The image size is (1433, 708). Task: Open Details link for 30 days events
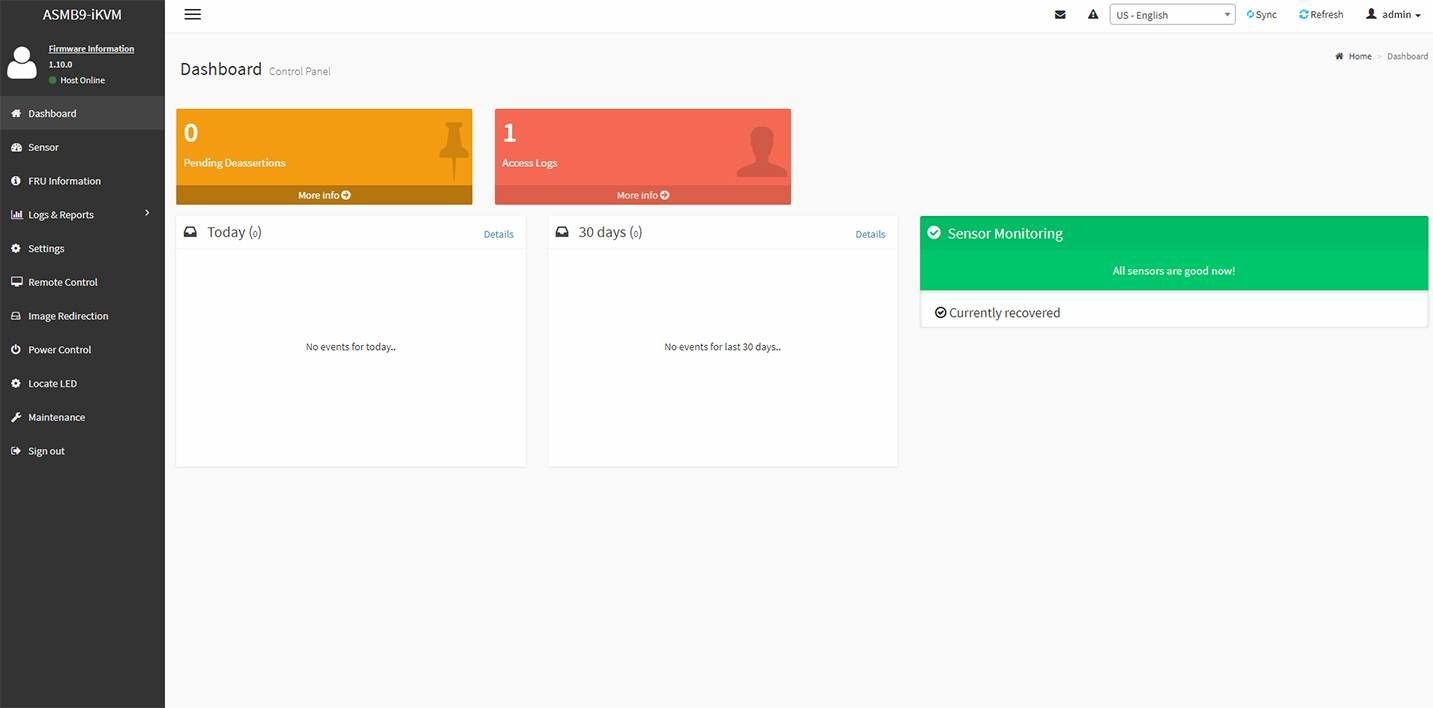(x=870, y=234)
